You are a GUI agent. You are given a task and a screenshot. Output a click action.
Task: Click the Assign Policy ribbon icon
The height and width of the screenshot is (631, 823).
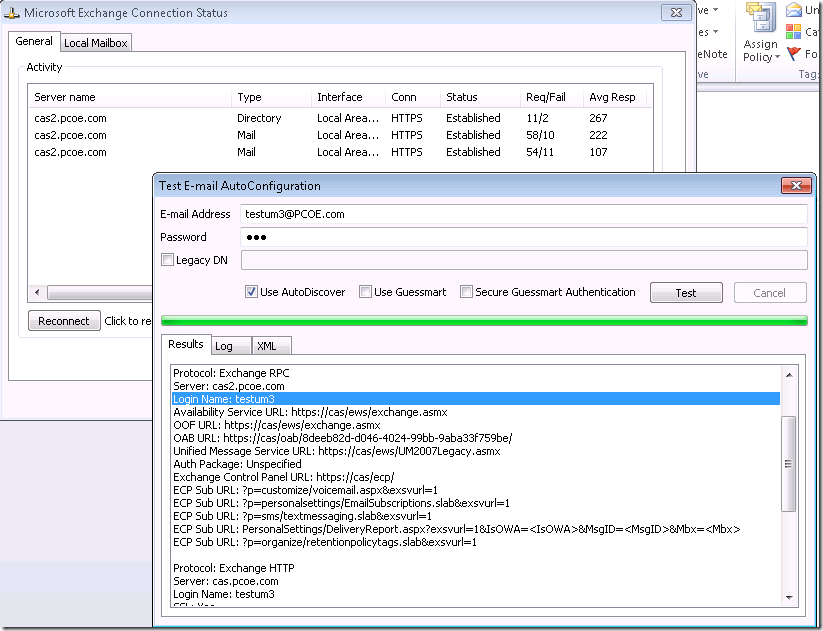click(761, 18)
